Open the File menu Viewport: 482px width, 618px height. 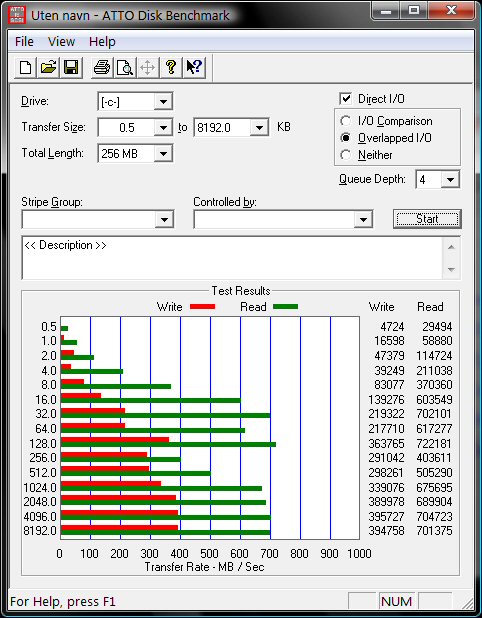click(24, 41)
